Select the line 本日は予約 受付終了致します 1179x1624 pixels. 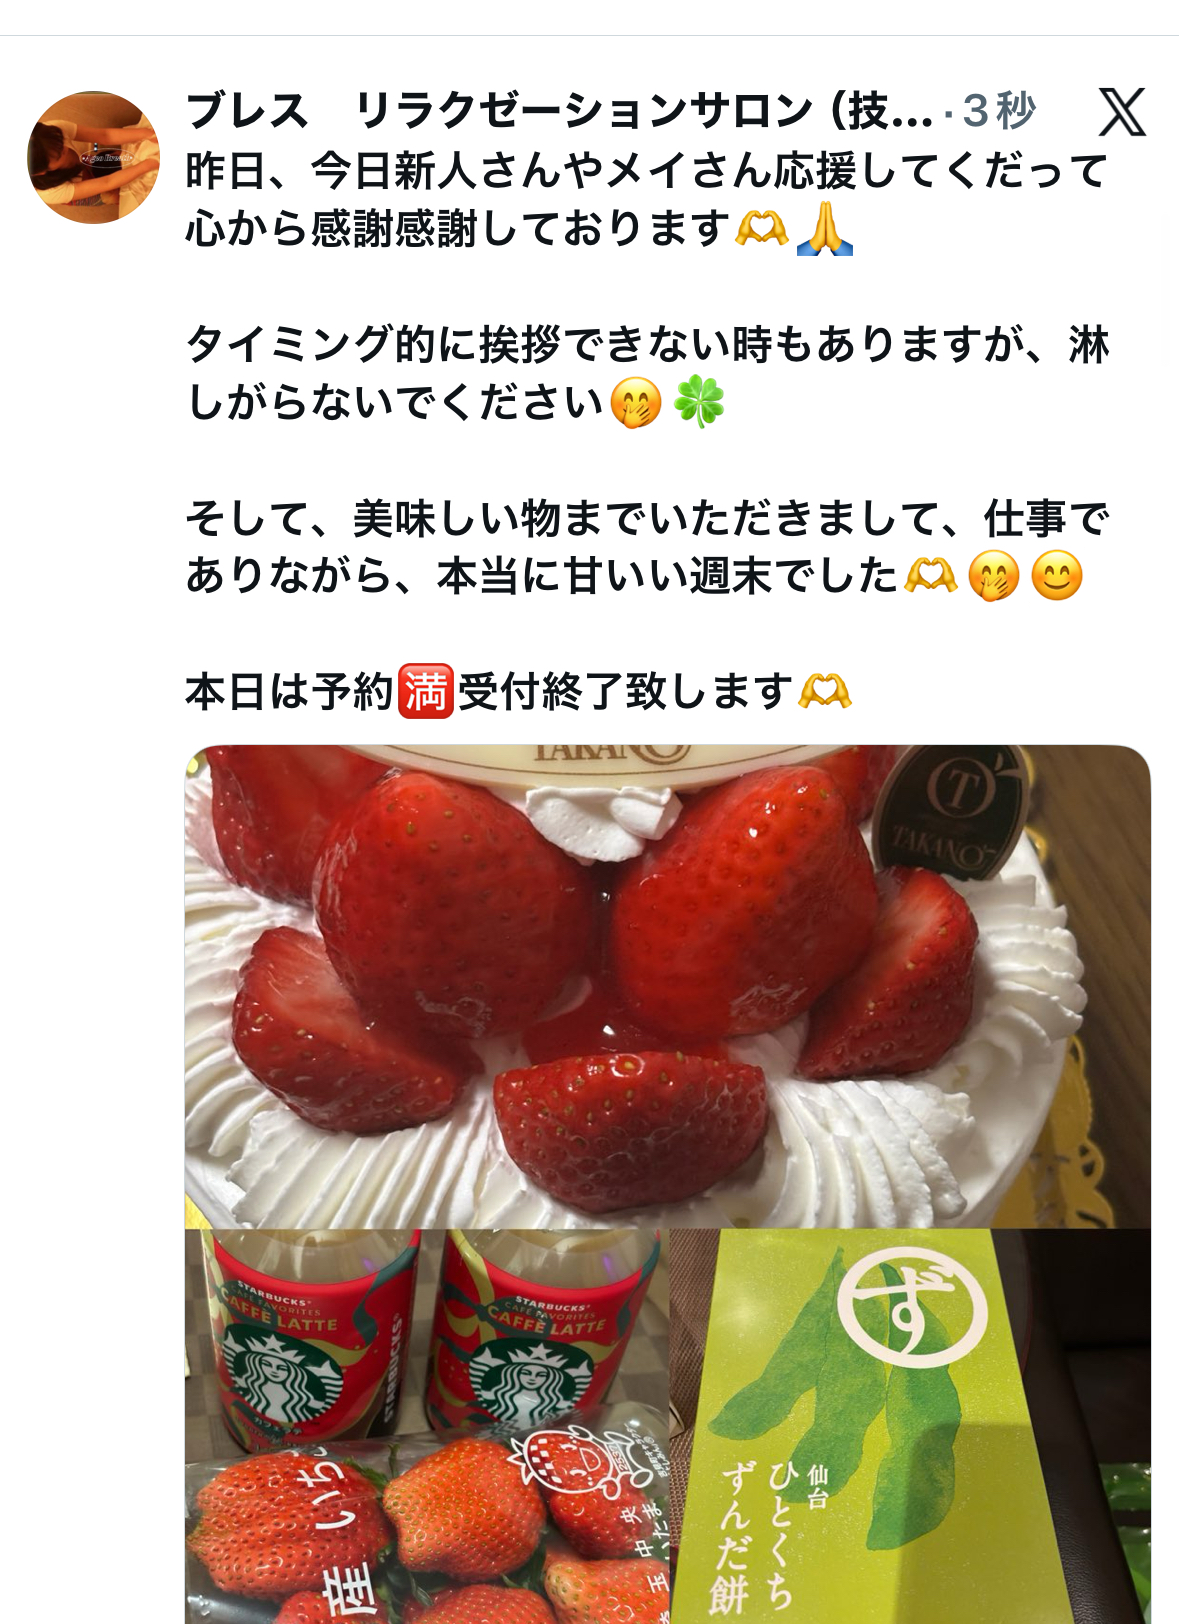pyautogui.click(x=519, y=691)
